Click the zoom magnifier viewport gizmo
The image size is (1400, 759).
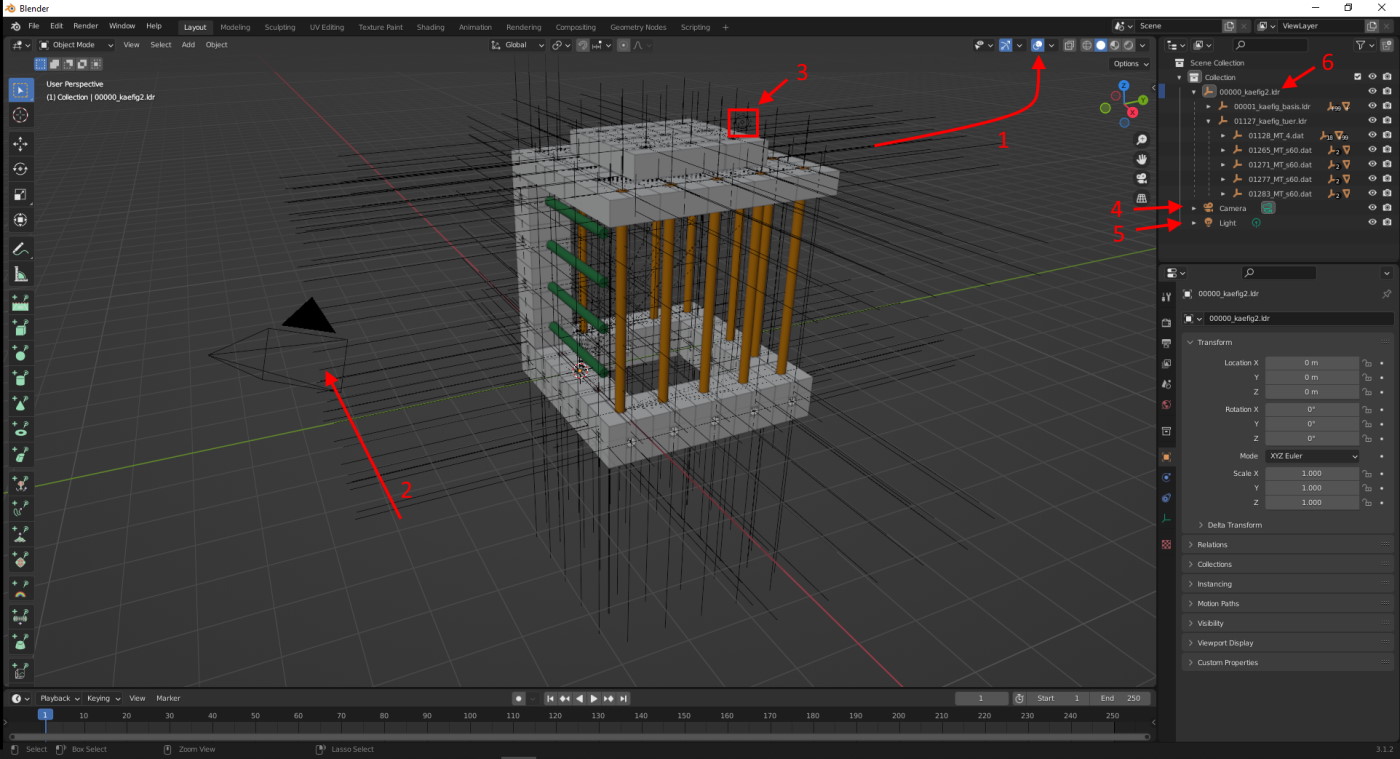click(x=1141, y=140)
